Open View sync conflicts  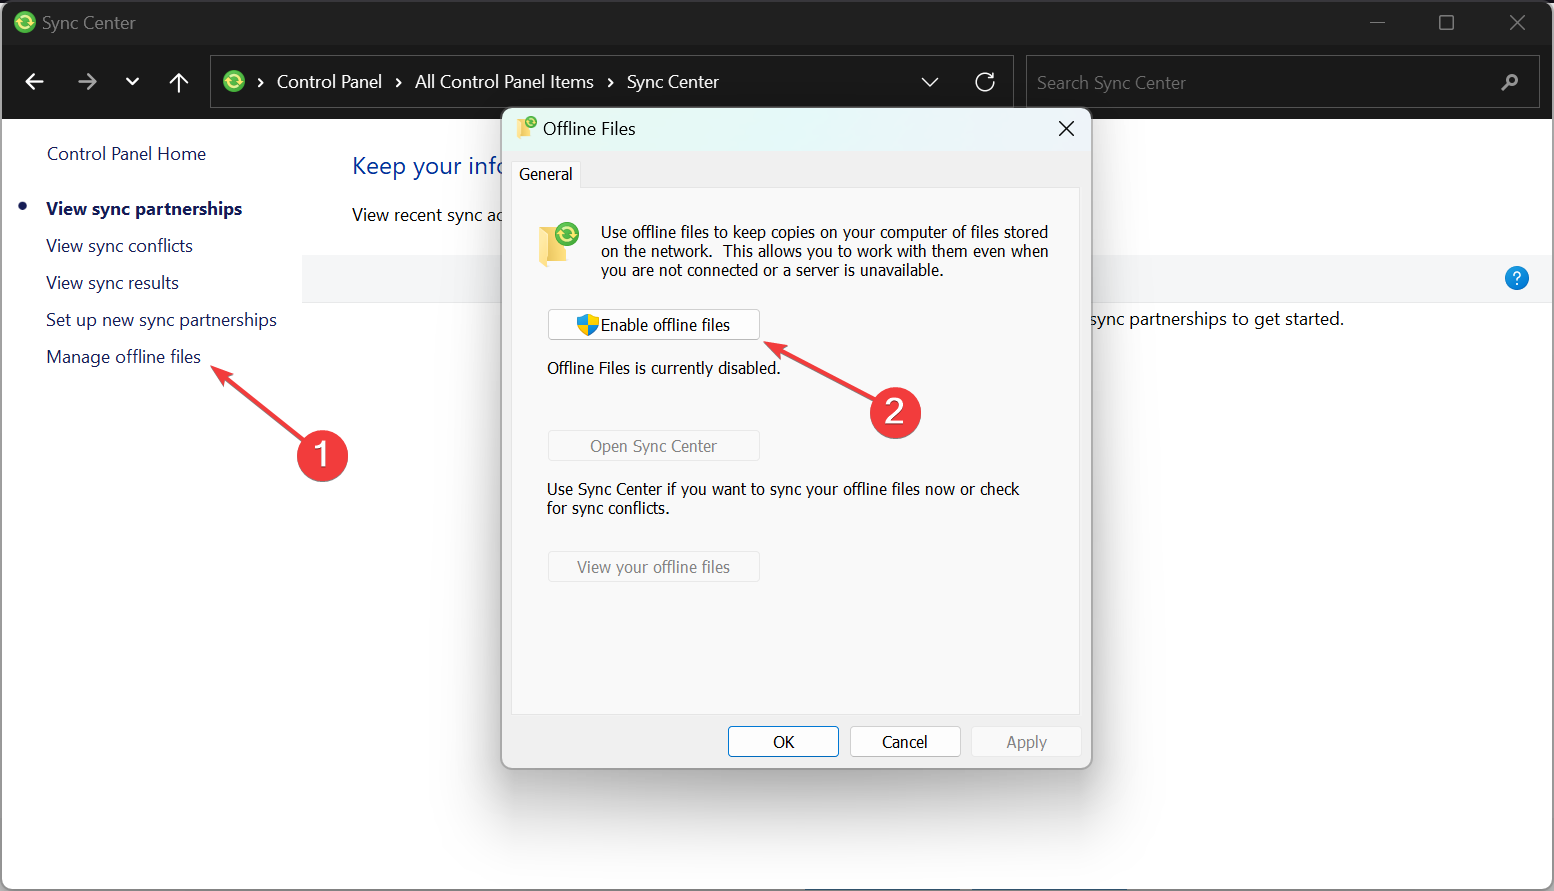point(119,246)
